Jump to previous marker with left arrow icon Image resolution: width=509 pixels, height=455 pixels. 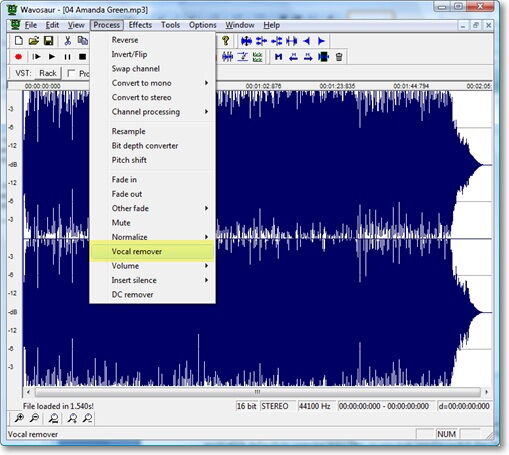coord(293,57)
